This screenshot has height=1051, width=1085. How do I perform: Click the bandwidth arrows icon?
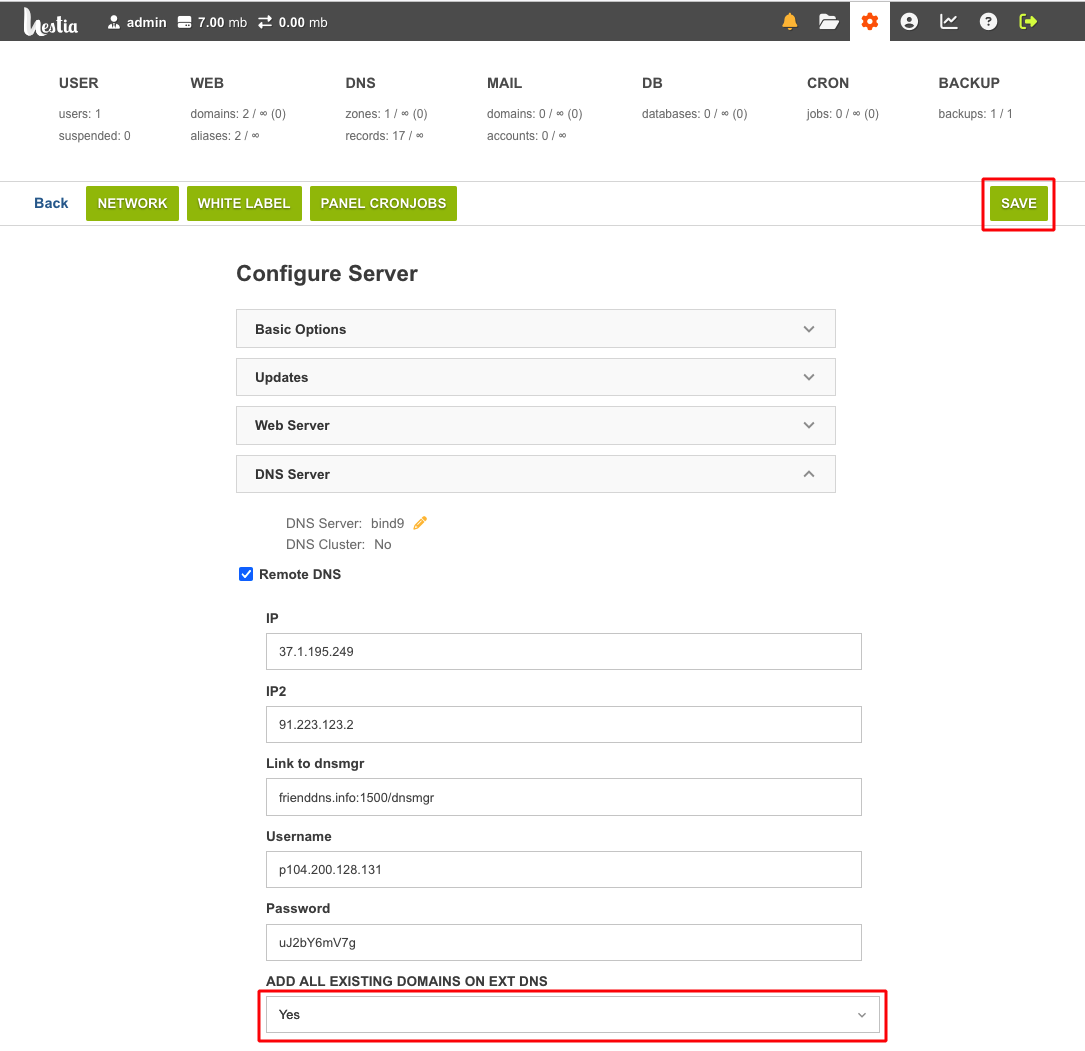(x=265, y=22)
